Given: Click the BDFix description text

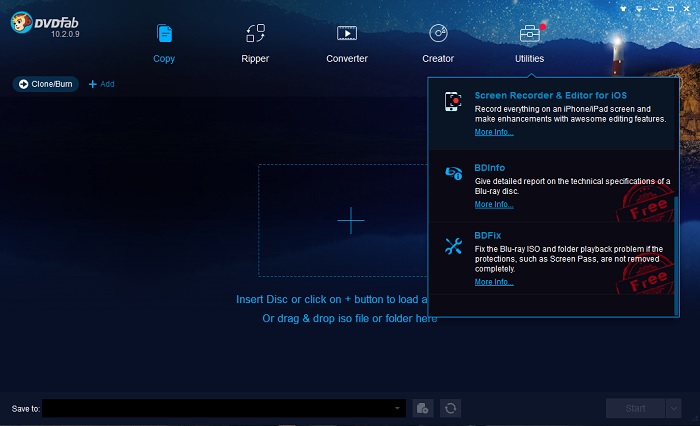Looking at the screenshot, I should point(569,259).
